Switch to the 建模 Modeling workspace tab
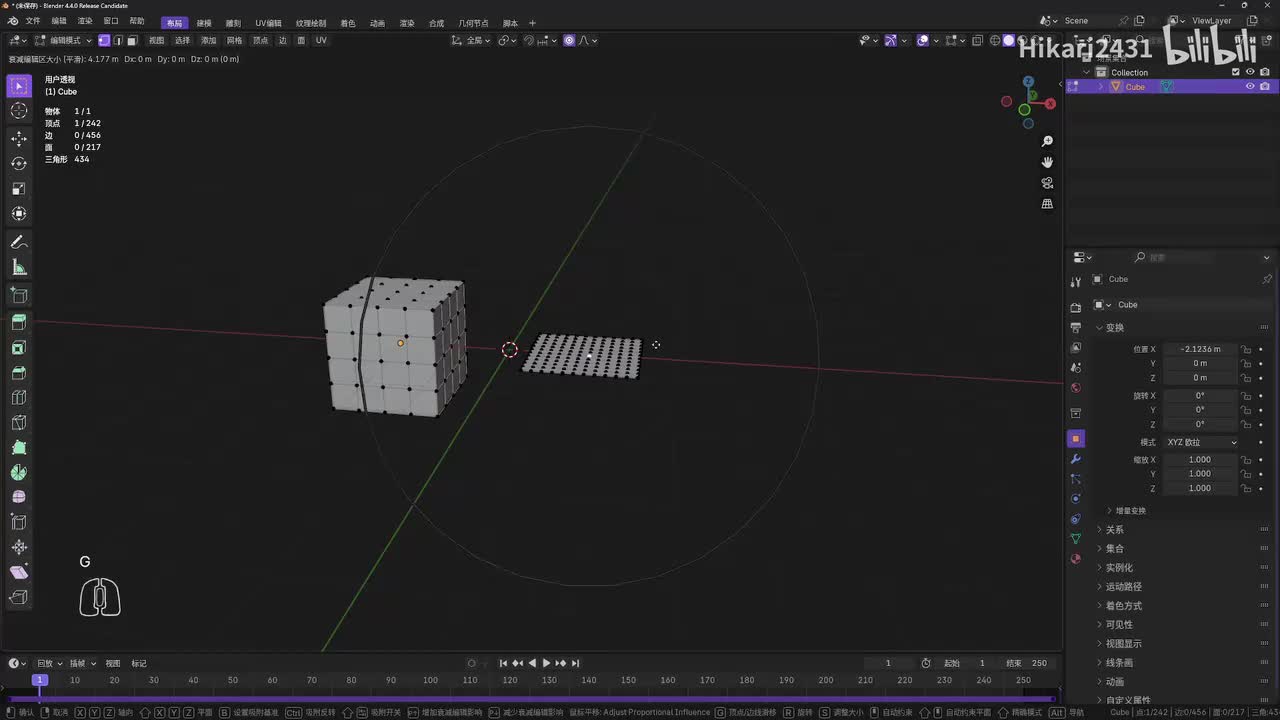1280x720 pixels. [204, 23]
